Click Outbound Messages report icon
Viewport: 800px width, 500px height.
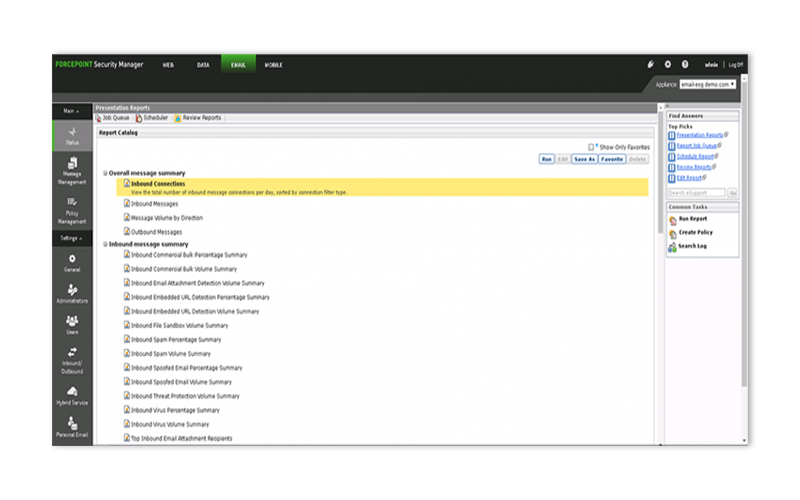click(x=127, y=232)
